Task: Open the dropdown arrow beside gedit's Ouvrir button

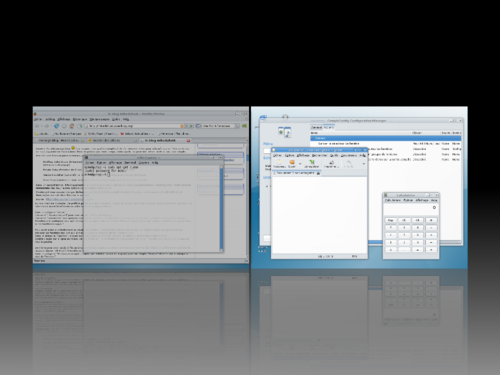Action: (300, 164)
